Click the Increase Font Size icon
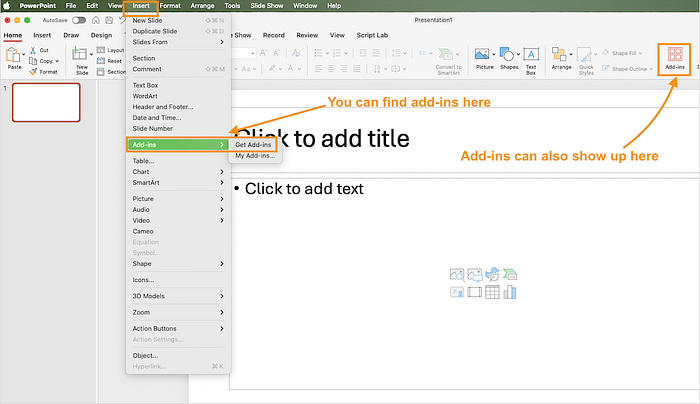This screenshot has height=404, width=700. 263,53
